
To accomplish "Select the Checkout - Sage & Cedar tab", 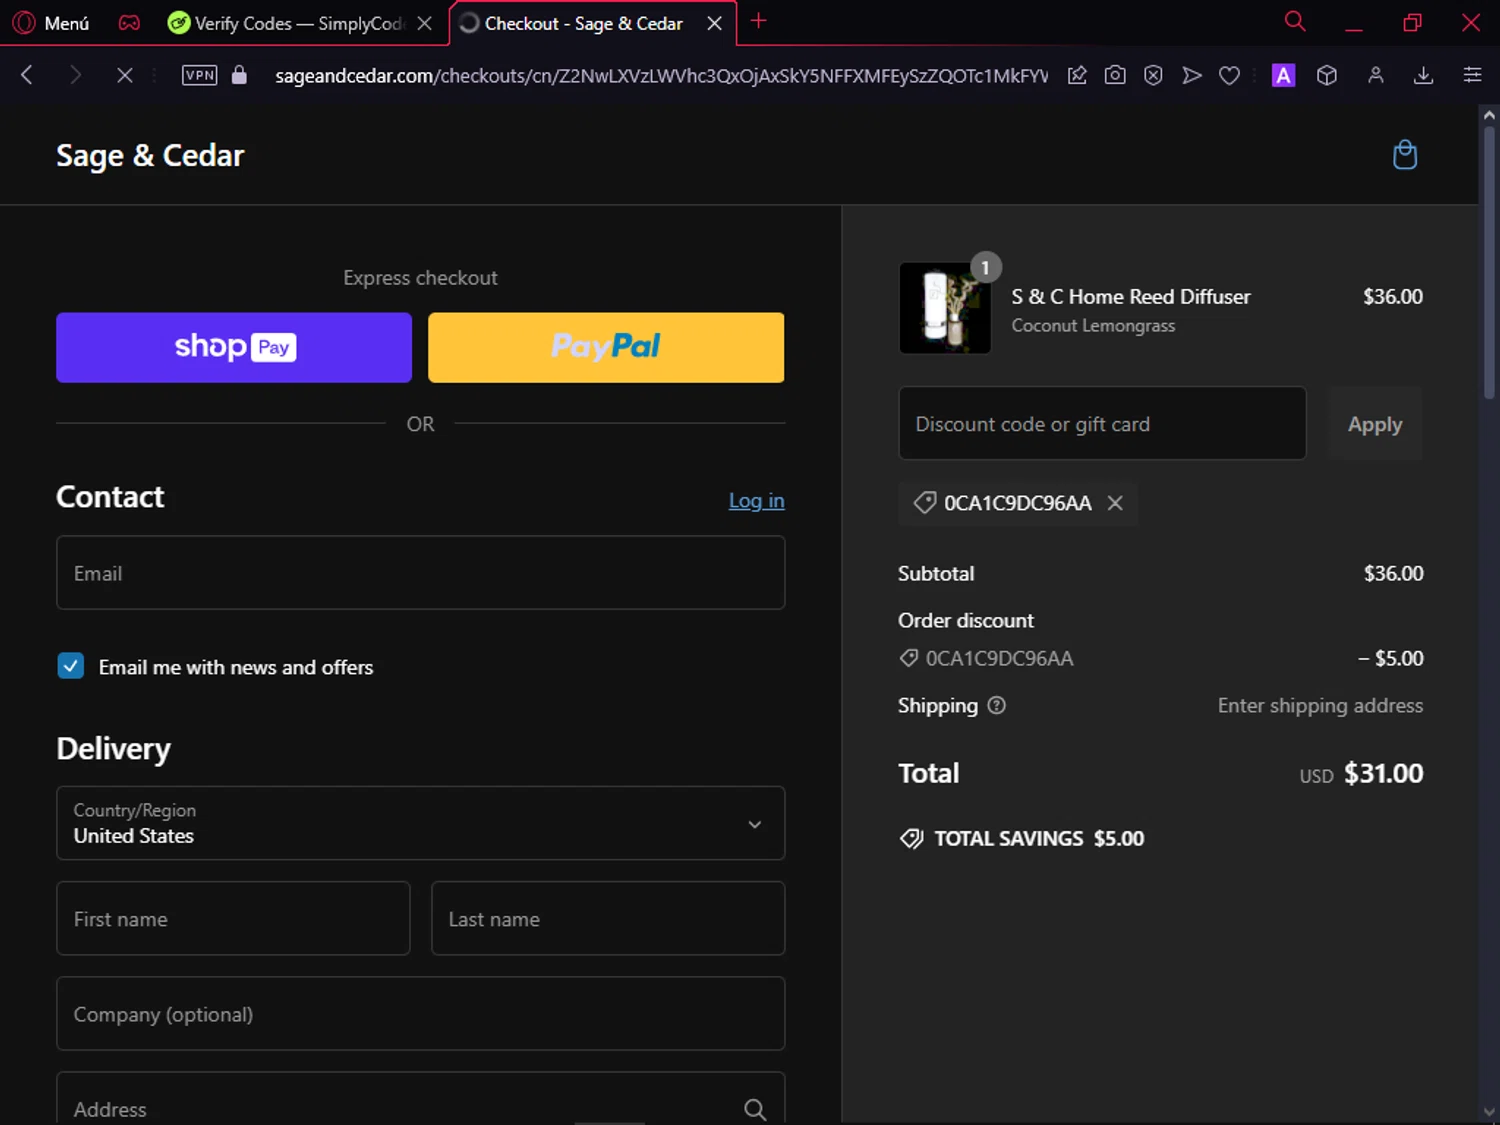I will coord(583,23).
